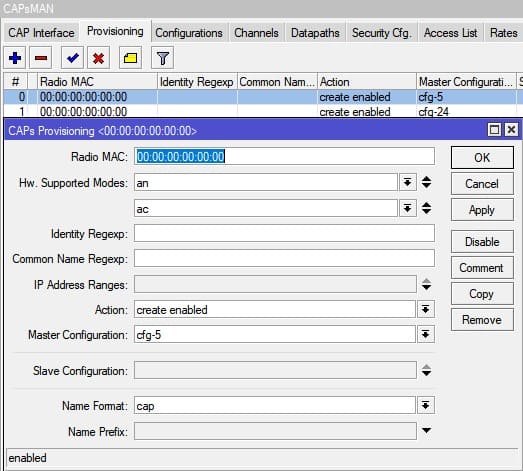Enable rule using blue checkmark icon

pos(72,58)
